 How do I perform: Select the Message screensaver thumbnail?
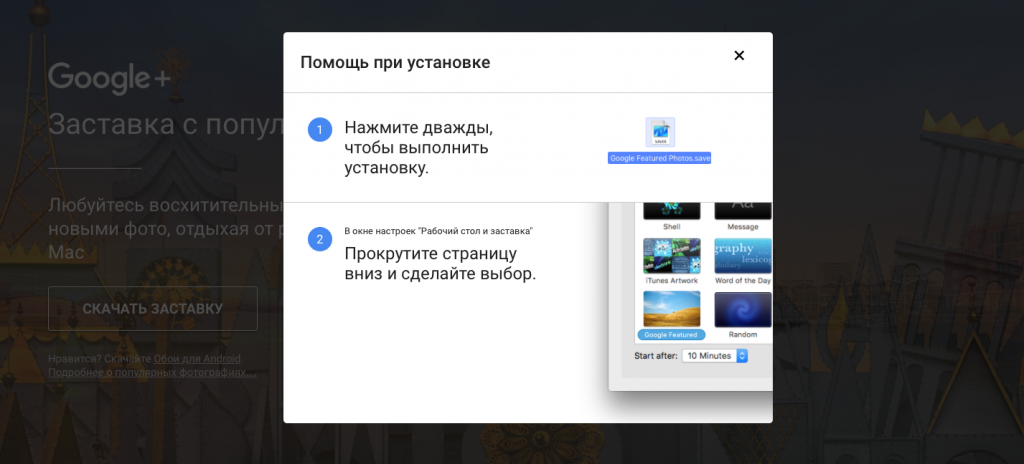[743, 210]
